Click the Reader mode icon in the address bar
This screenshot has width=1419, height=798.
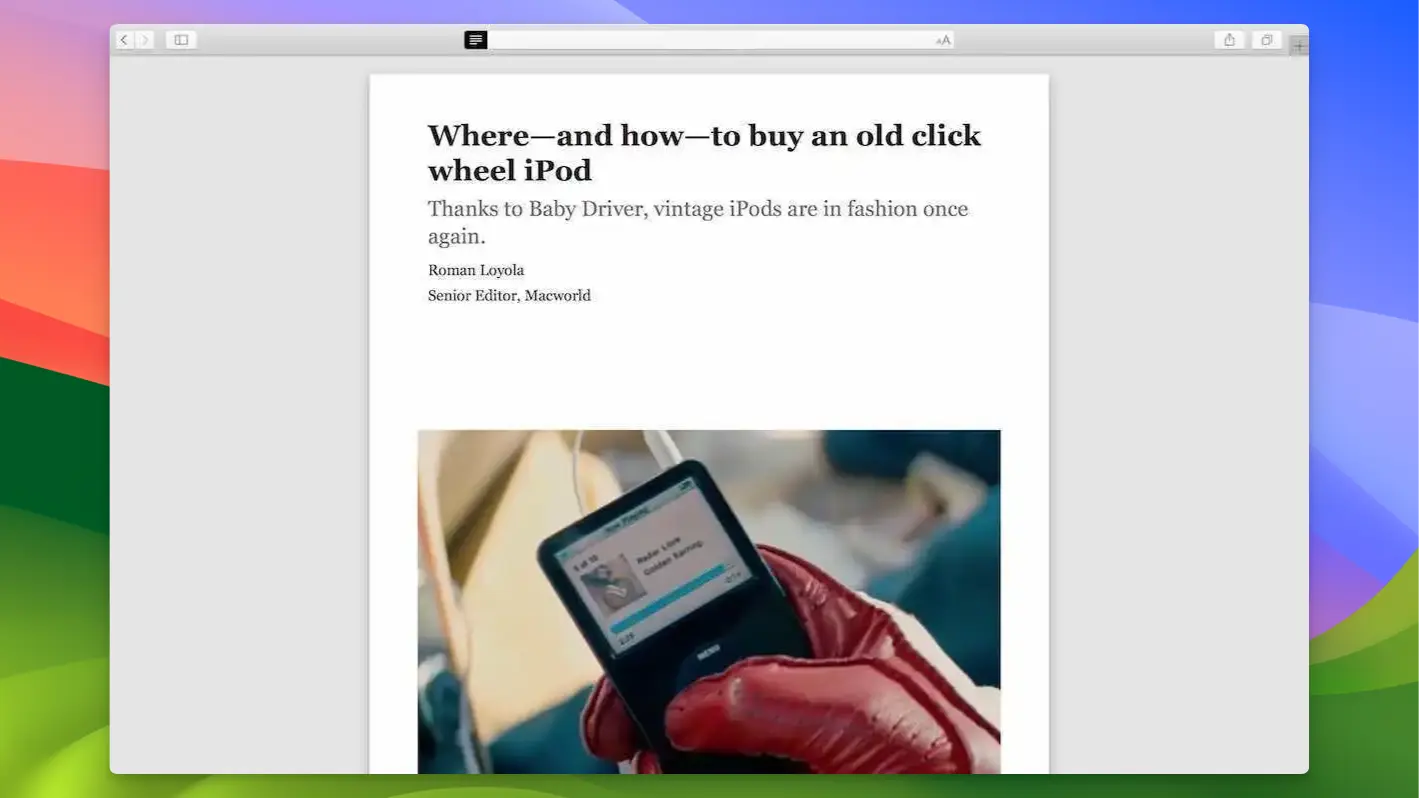tap(475, 40)
